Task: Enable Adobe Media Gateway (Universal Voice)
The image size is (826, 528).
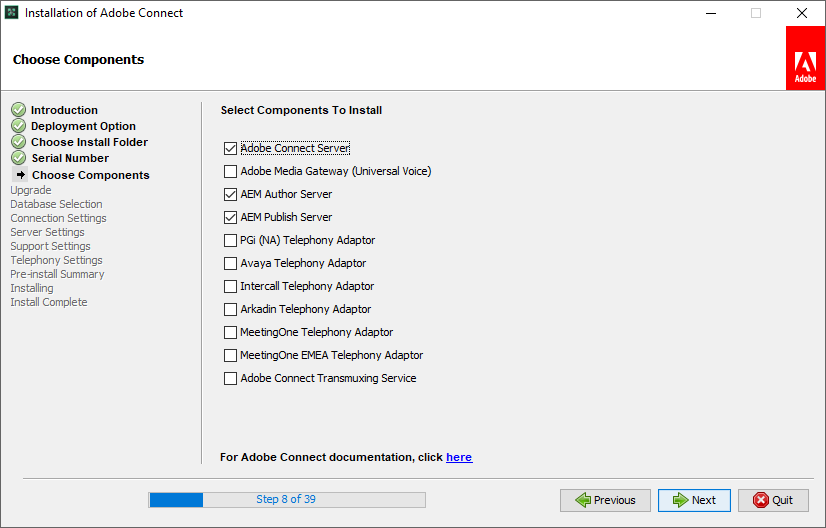Action: (x=230, y=171)
